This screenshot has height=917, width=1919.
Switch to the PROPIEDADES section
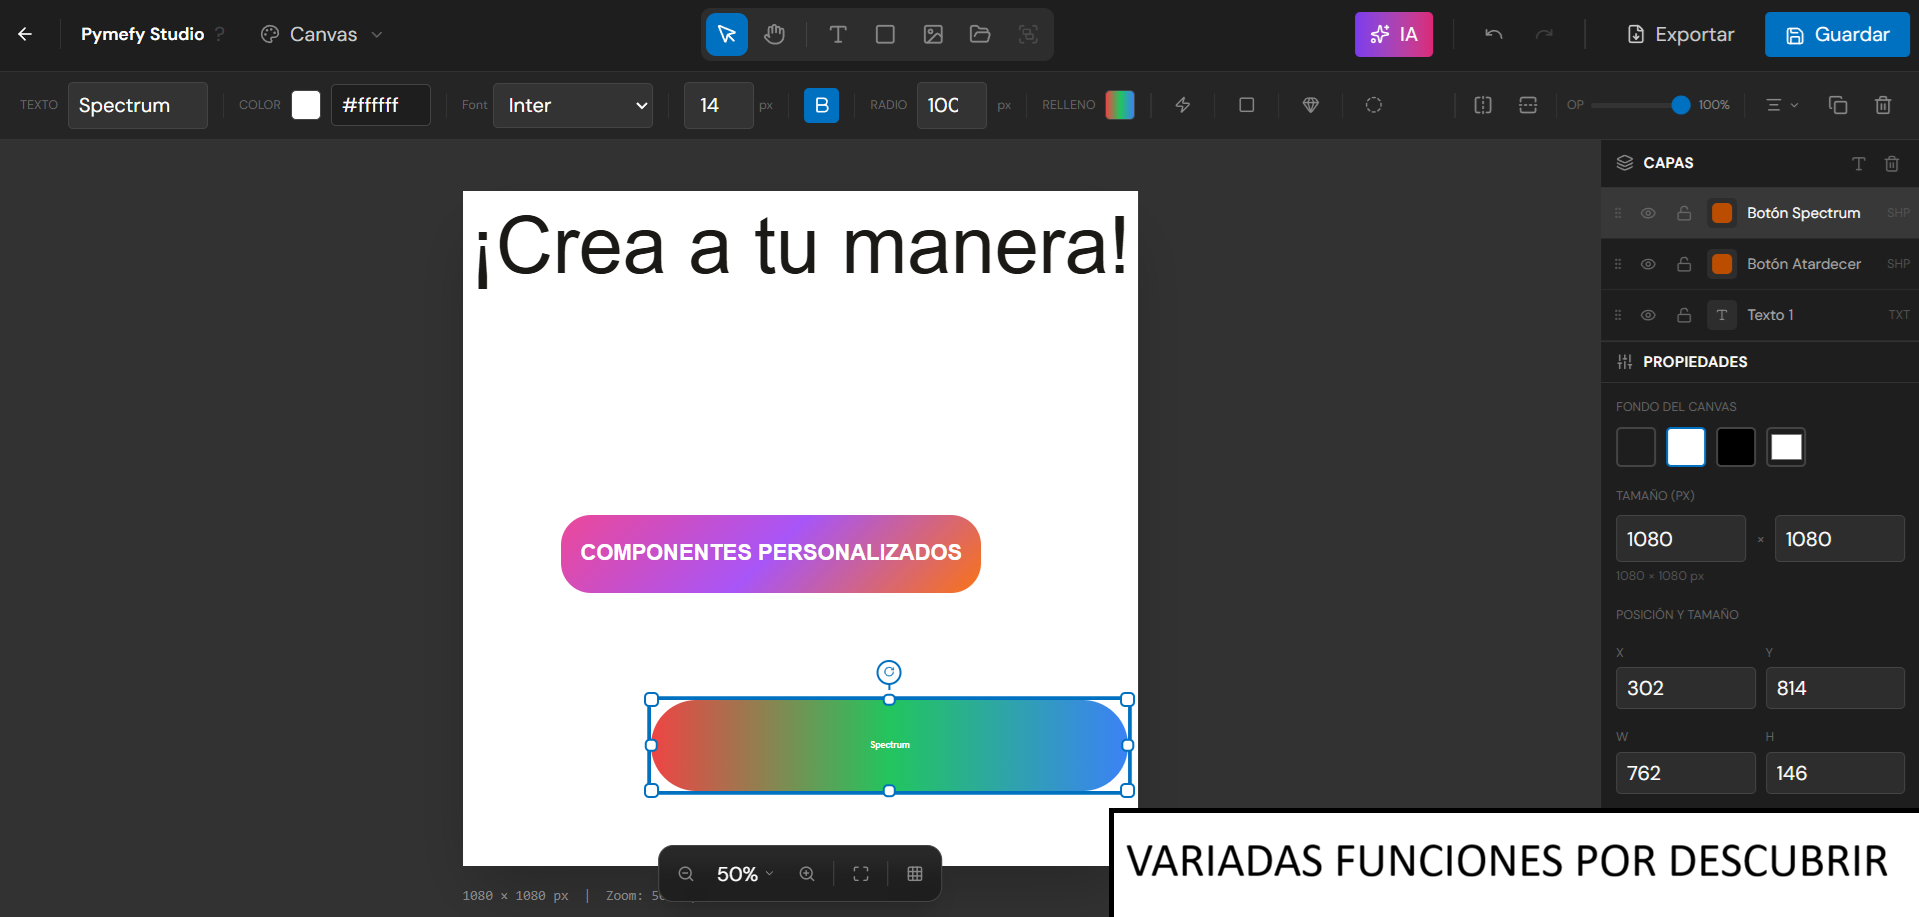(1697, 362)
